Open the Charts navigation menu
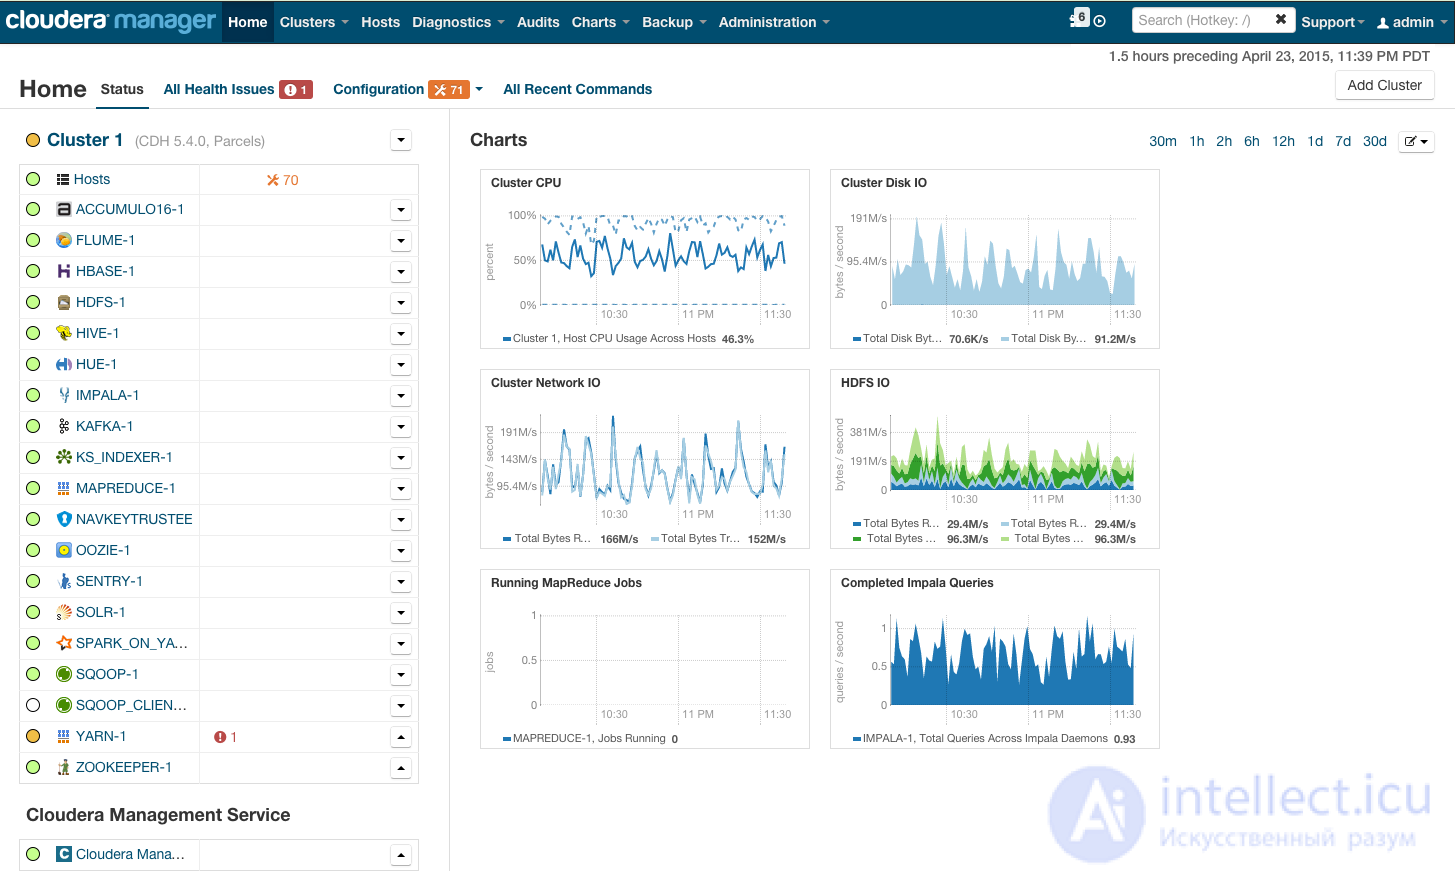The width and height of the screenshot is (1455, 879). click(x=601, y=22)
